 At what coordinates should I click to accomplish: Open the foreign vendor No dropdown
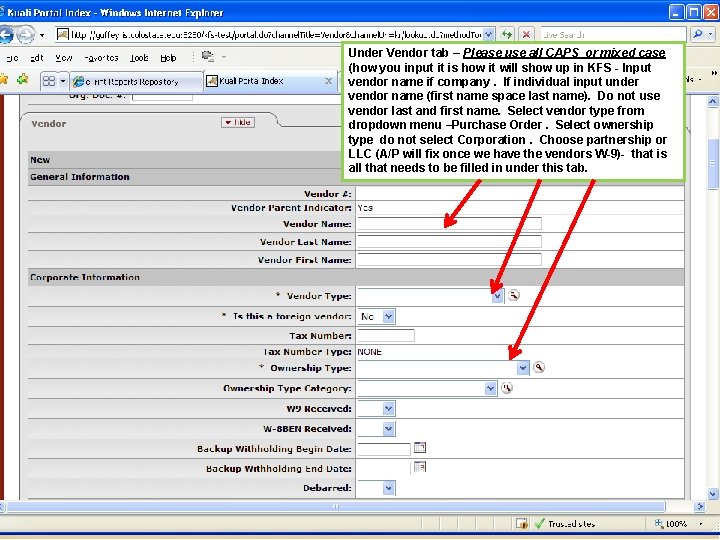pyautogui.click(x=388, y=316)
